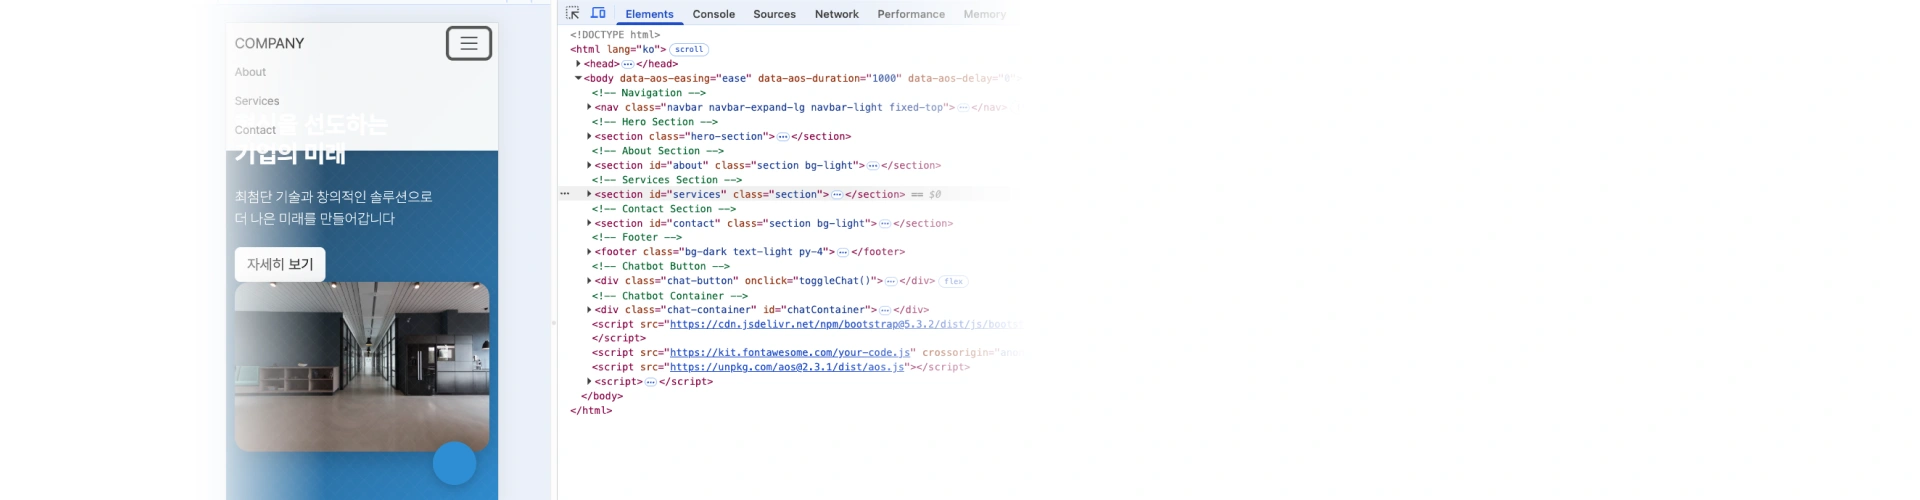Screen dimensions: 1920x500
Task: Select the closing </html> tag row
Action: [x=591, y=411]
